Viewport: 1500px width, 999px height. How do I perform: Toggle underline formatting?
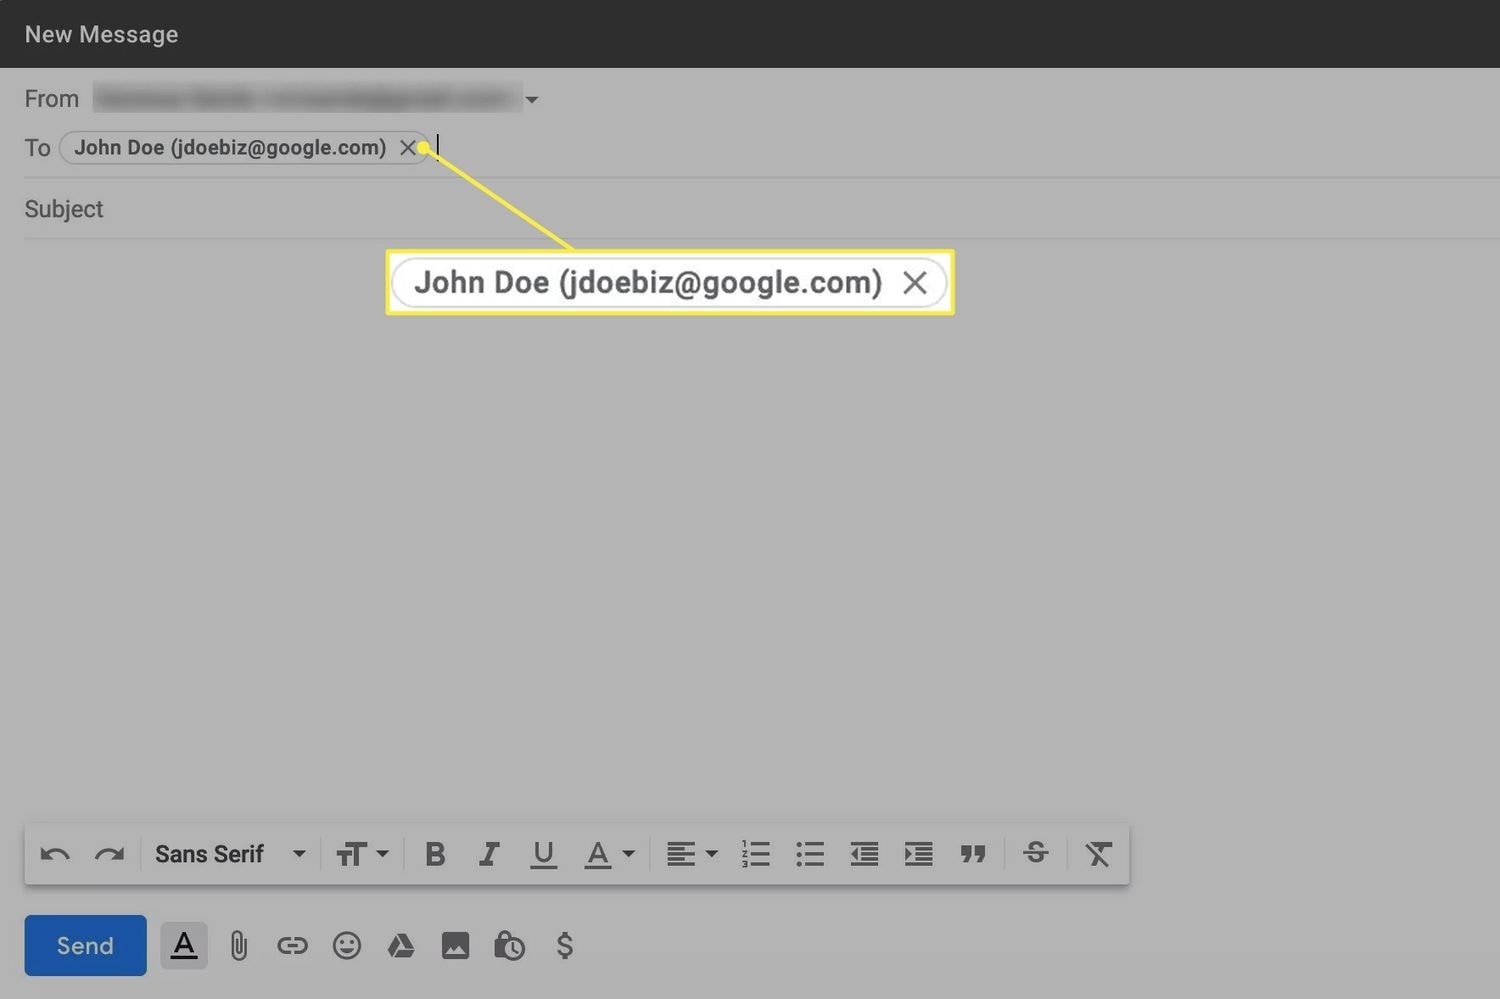tap(543, 855)
